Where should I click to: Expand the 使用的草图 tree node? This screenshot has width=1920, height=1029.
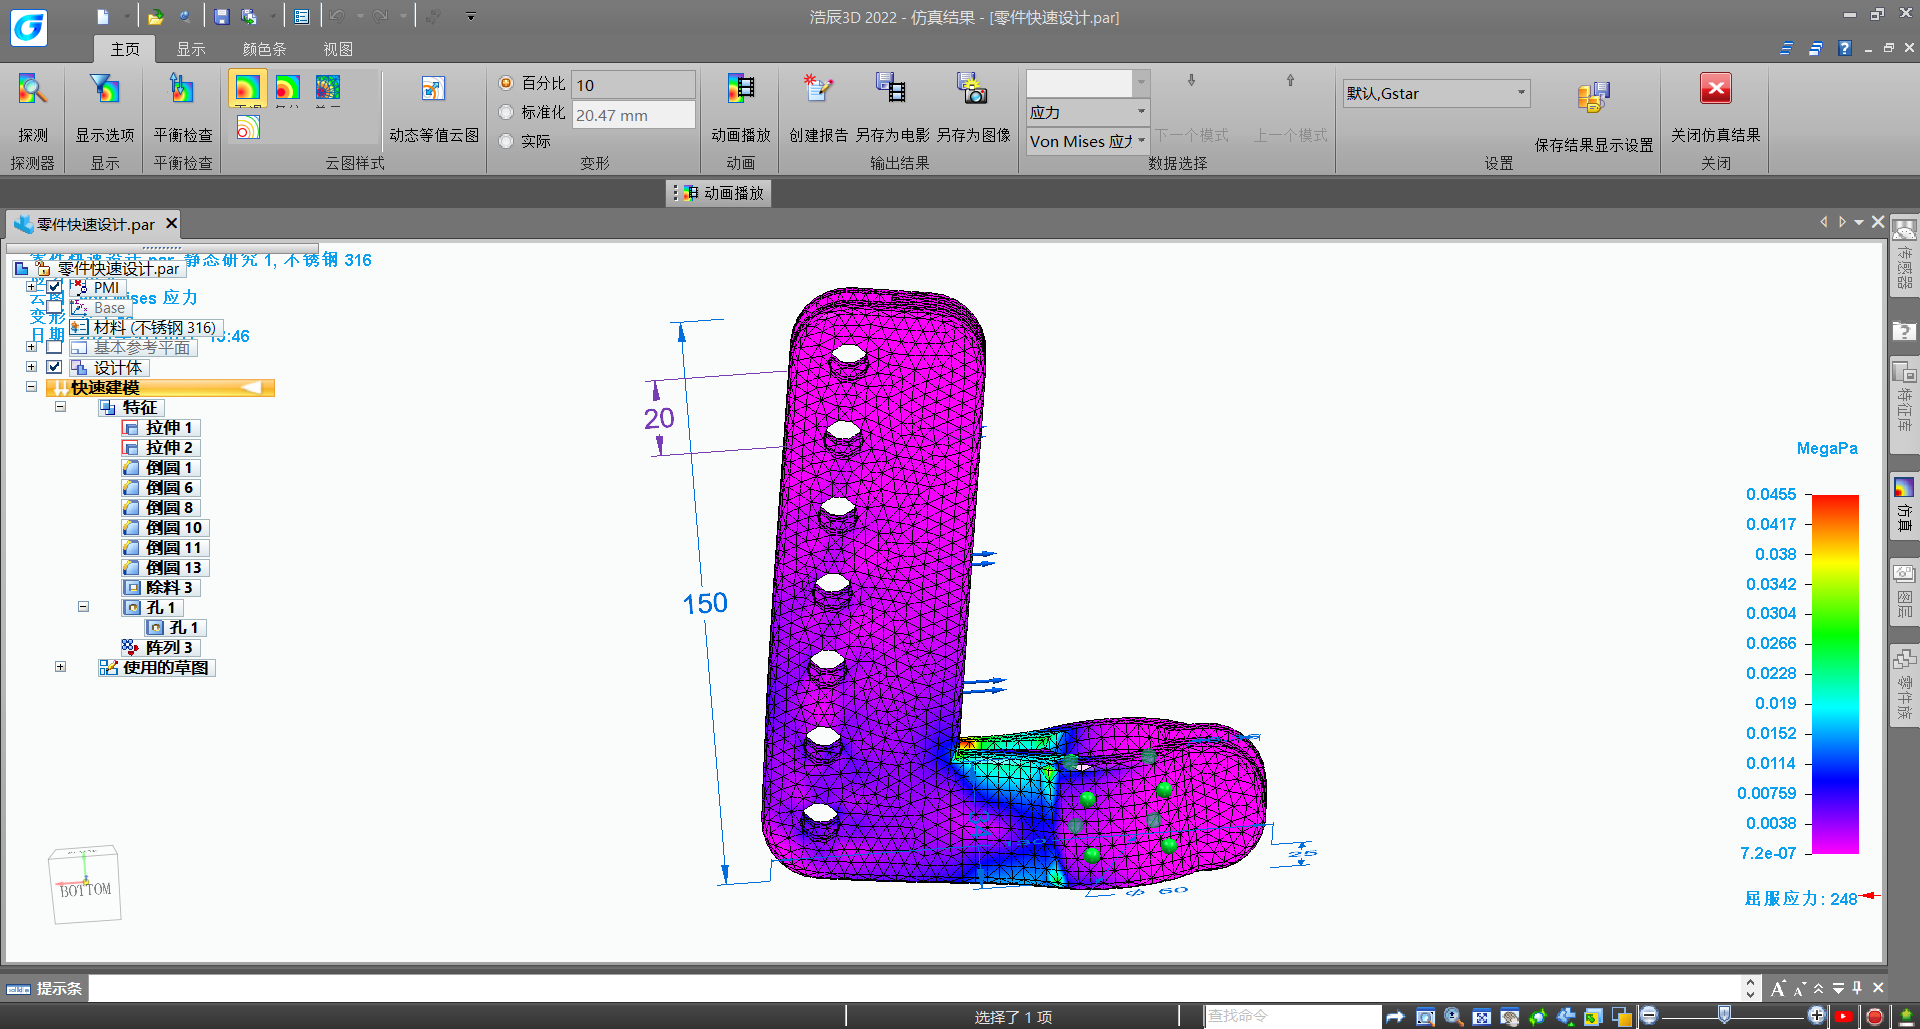(x=60, y=667)
